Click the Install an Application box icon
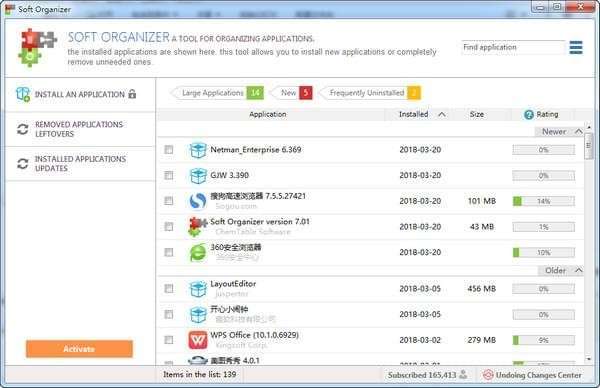The width and height of the screenshot is (600, 388). point(23,94)
